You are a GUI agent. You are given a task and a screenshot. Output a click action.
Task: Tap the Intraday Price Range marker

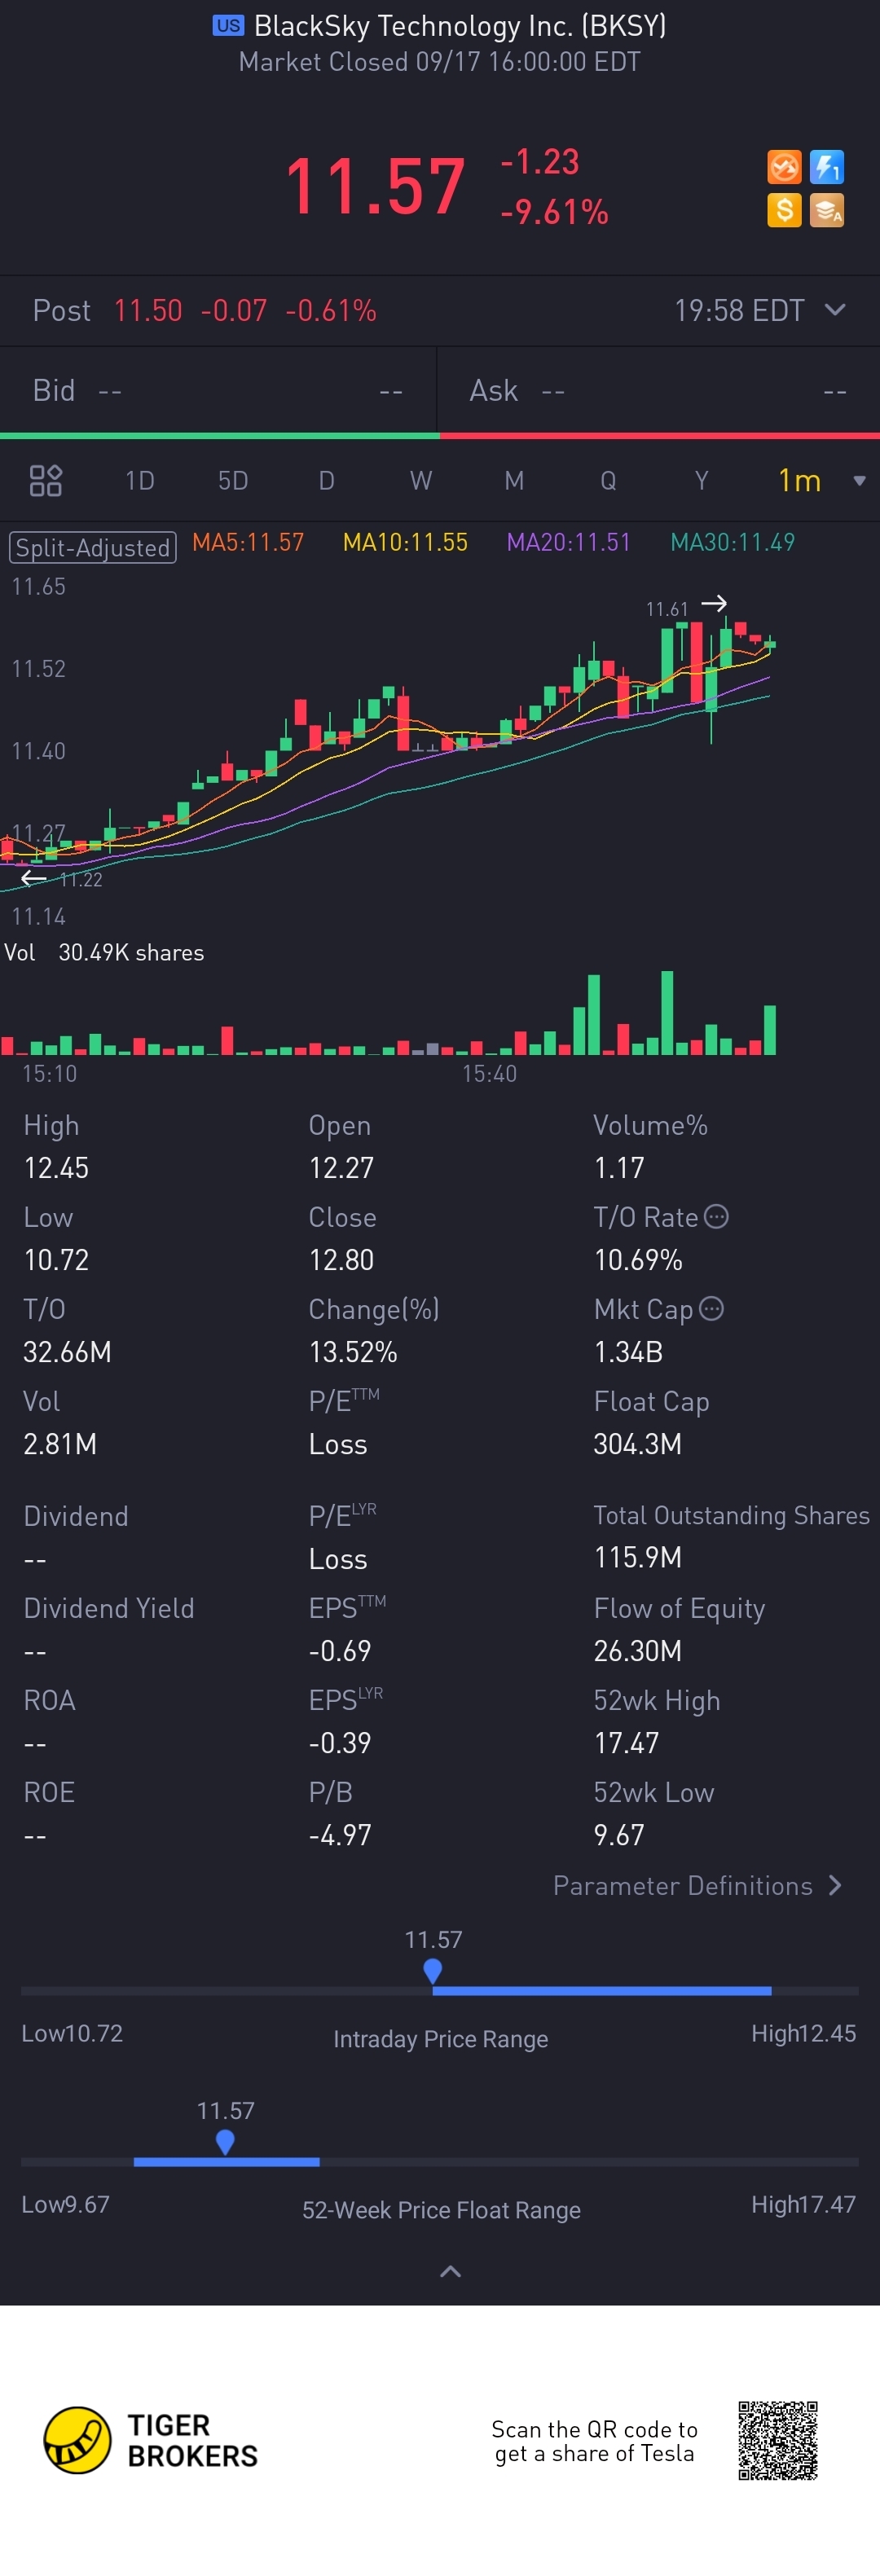click(433, 1970)
